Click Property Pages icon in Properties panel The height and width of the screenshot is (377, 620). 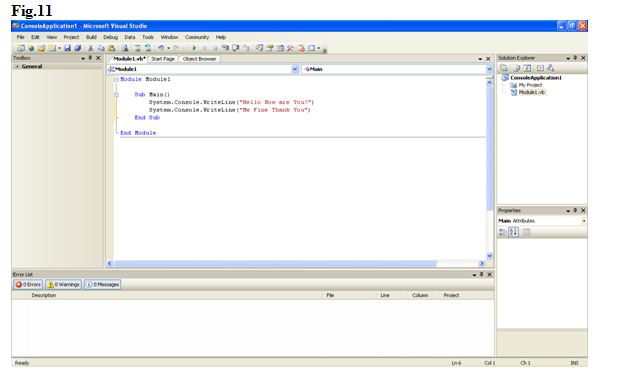tap(526, 232)
